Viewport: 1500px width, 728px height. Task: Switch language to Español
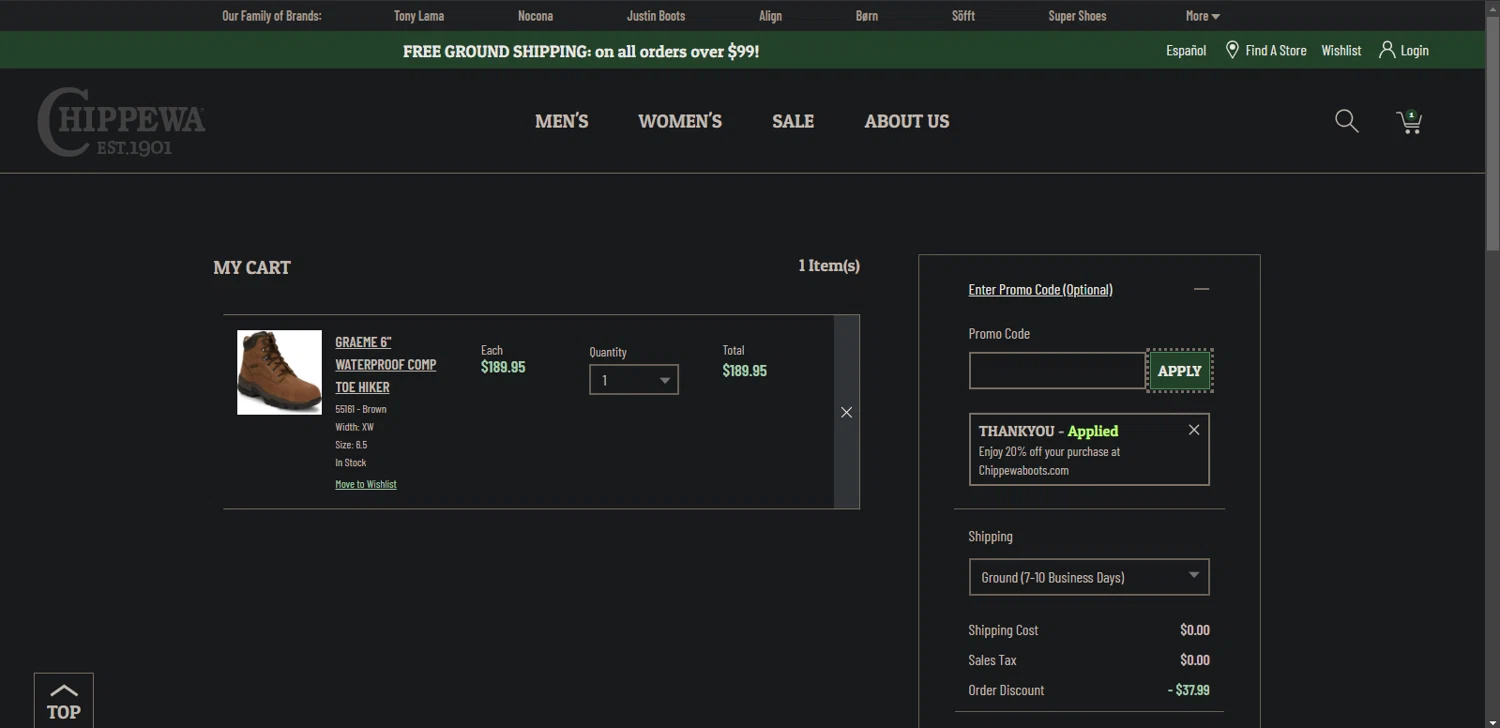coord(1186,50)
